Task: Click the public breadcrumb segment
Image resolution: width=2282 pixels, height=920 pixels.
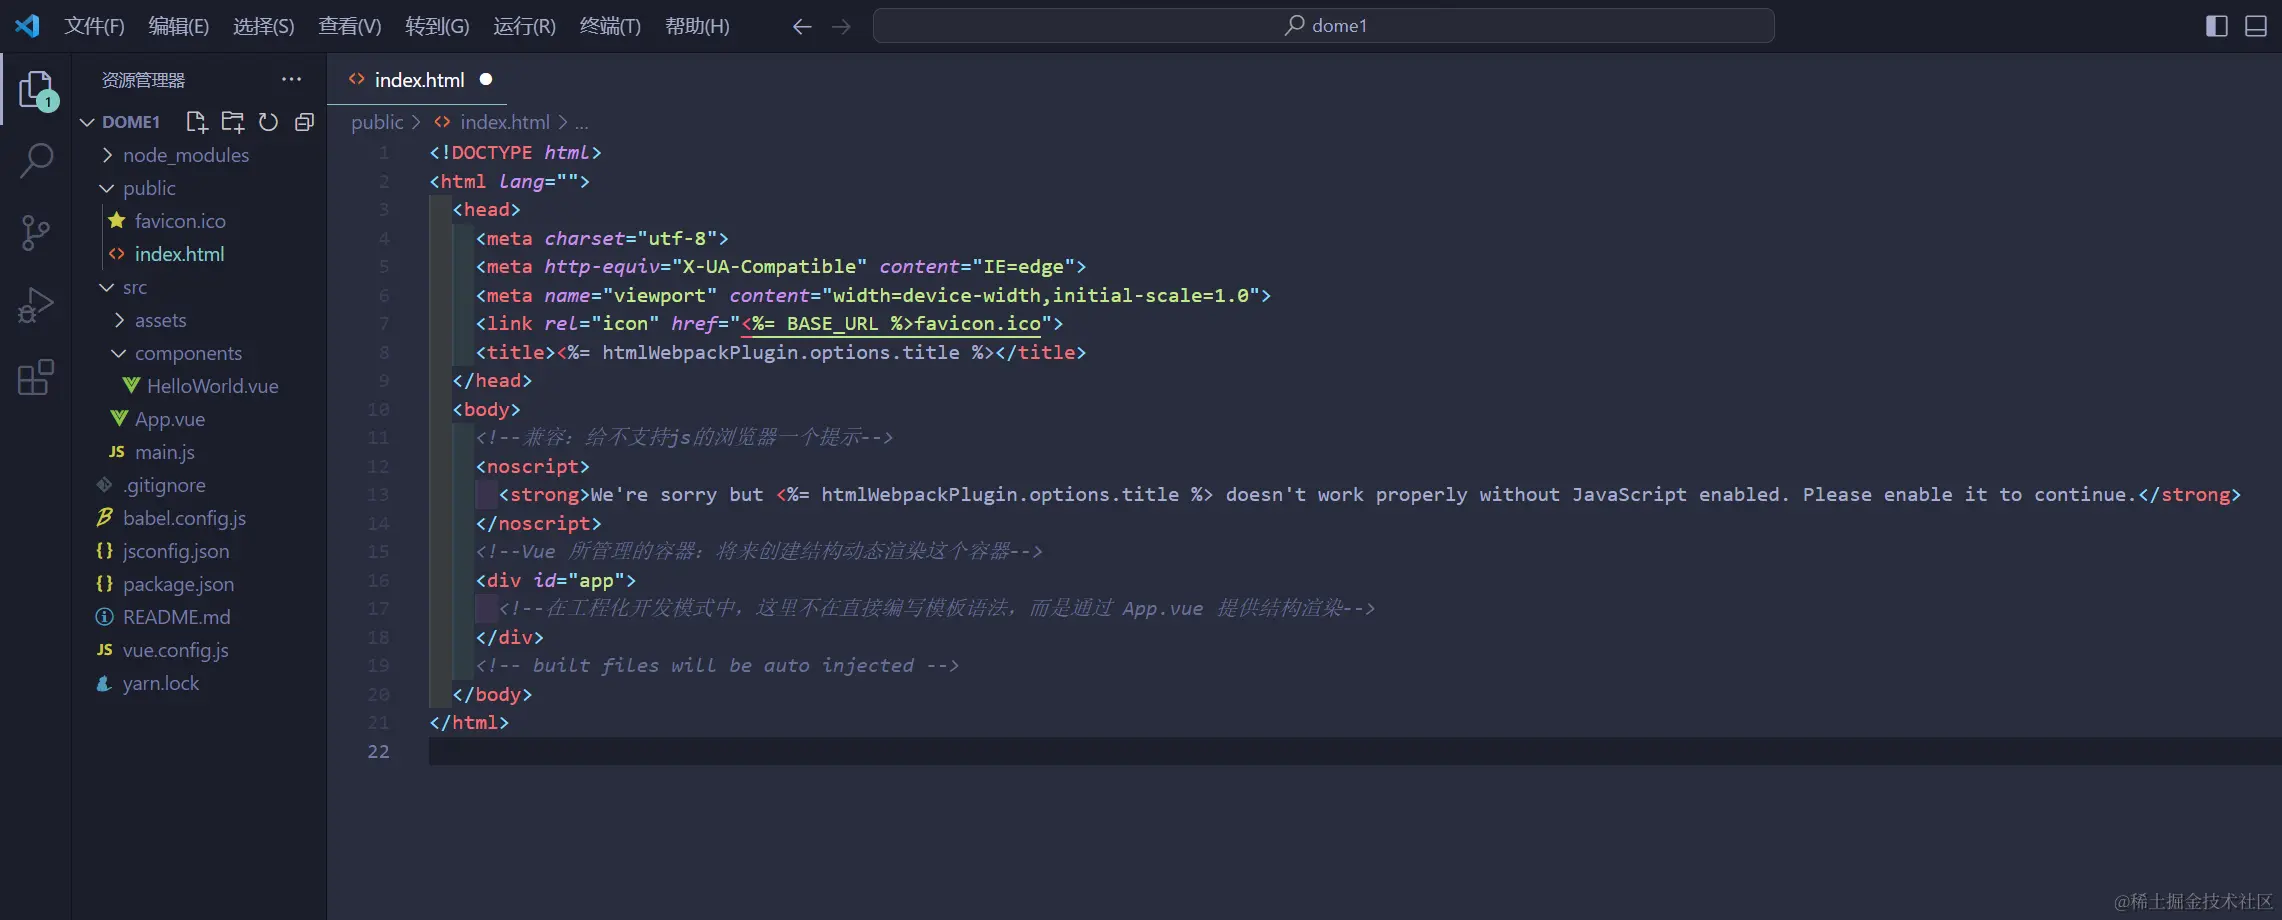Action: (x=377, y=122)
